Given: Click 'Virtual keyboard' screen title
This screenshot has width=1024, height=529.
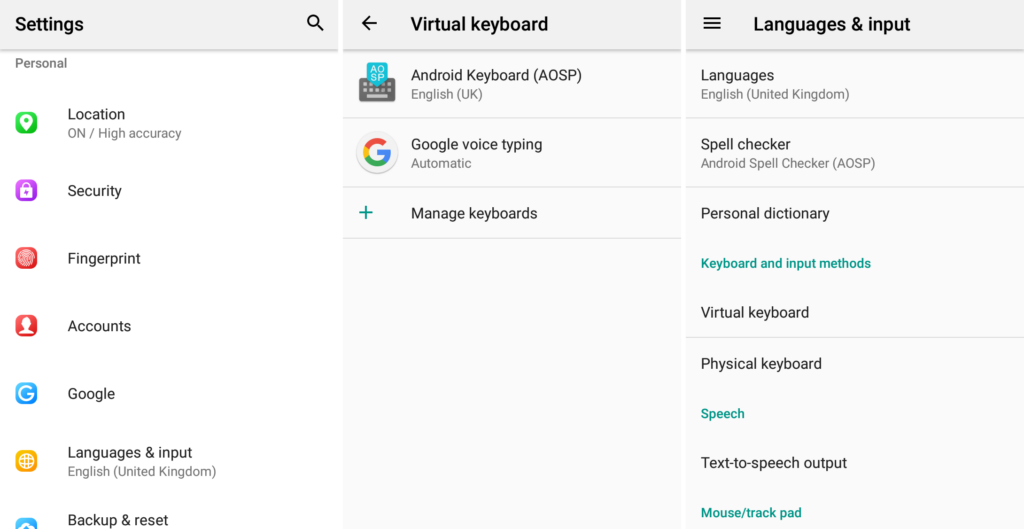Looking at the screenshot, I should [479, 24].
